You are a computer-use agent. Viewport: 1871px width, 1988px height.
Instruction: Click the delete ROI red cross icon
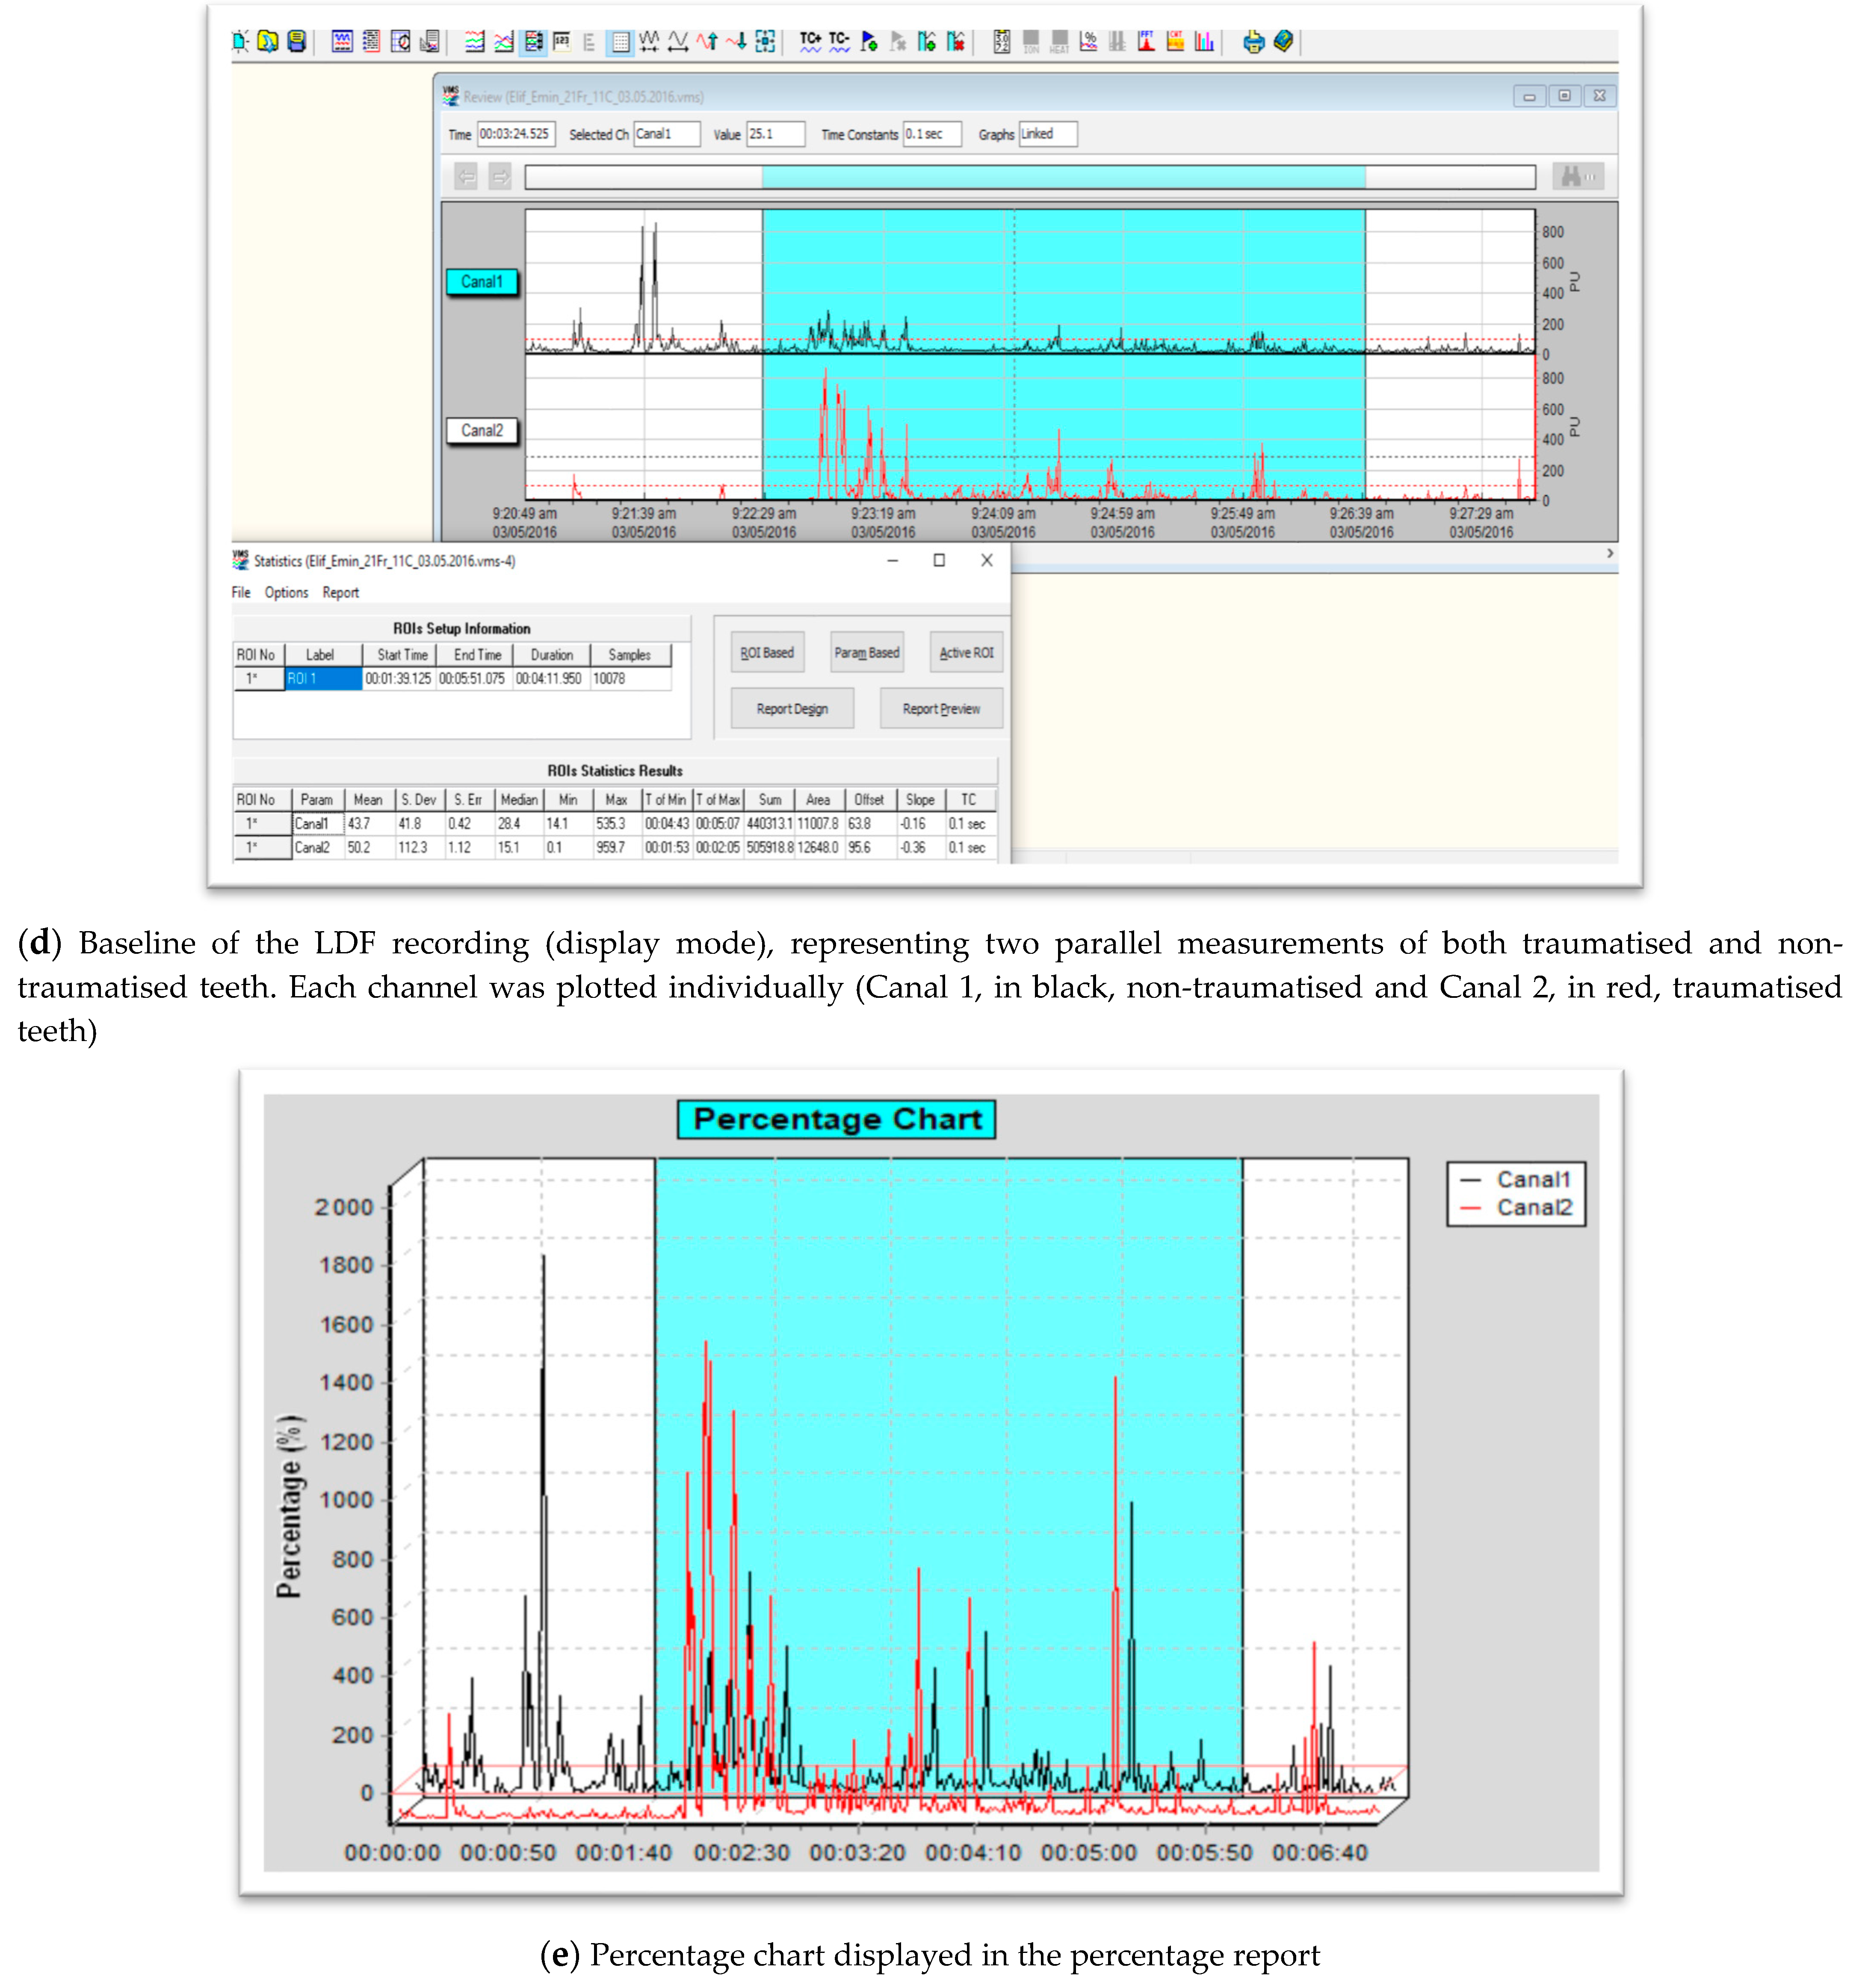pos(956,41)
